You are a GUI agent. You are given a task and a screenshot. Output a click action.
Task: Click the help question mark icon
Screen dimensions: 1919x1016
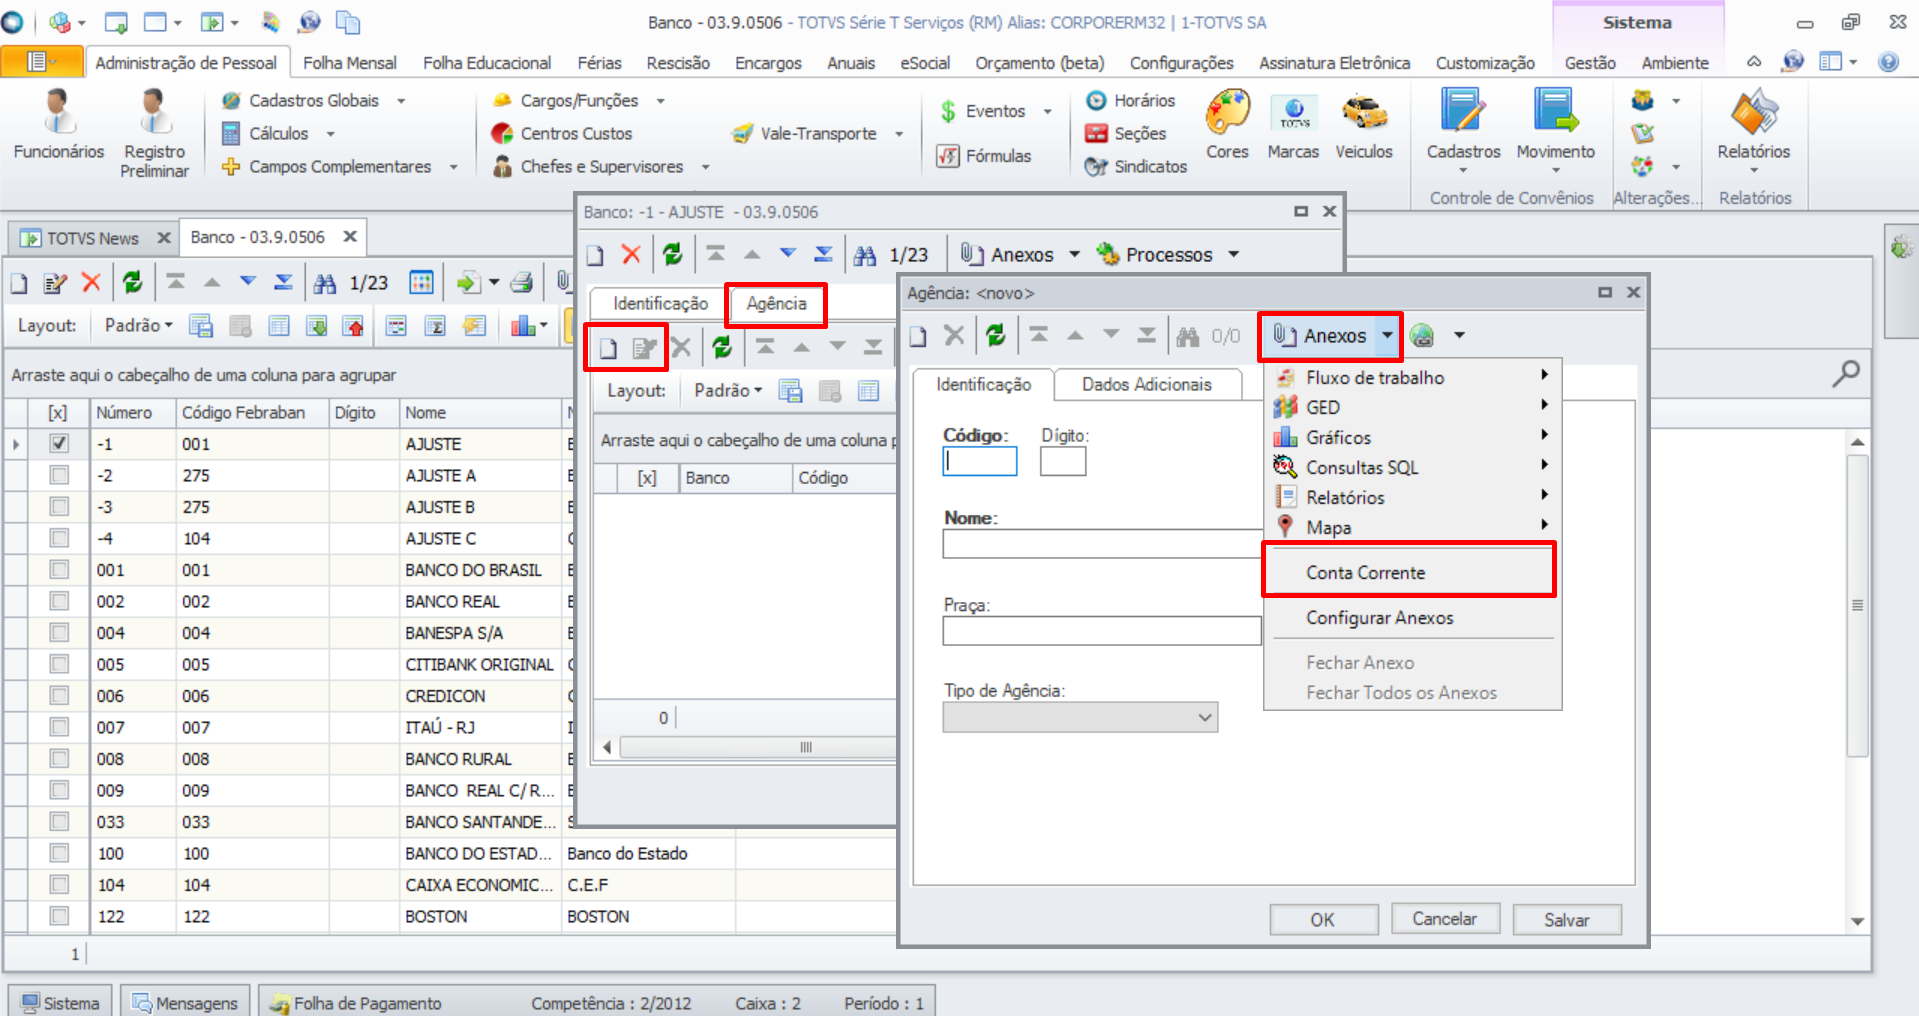coord(1888,62)
